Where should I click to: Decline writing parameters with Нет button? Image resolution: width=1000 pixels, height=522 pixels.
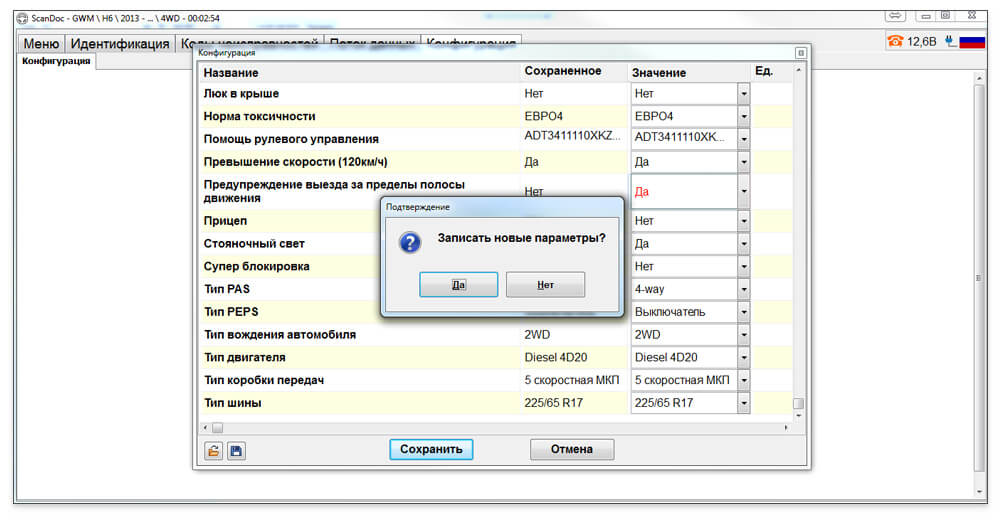pos(545,285)
